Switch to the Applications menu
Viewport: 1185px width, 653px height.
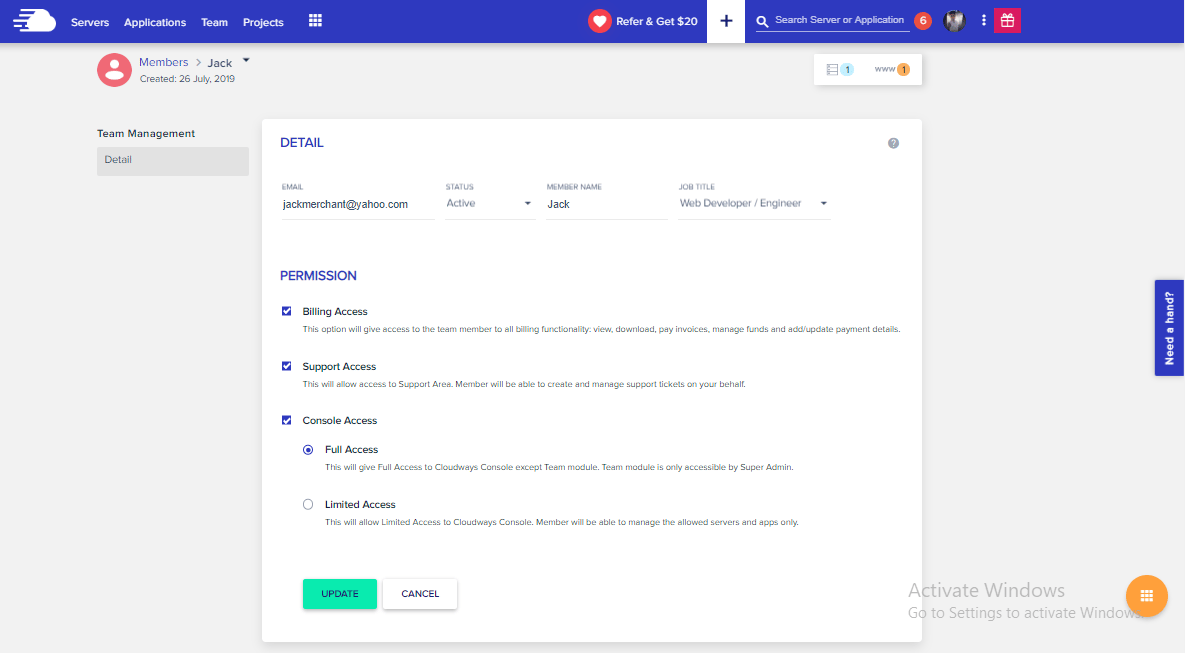[x=155, y=22]
